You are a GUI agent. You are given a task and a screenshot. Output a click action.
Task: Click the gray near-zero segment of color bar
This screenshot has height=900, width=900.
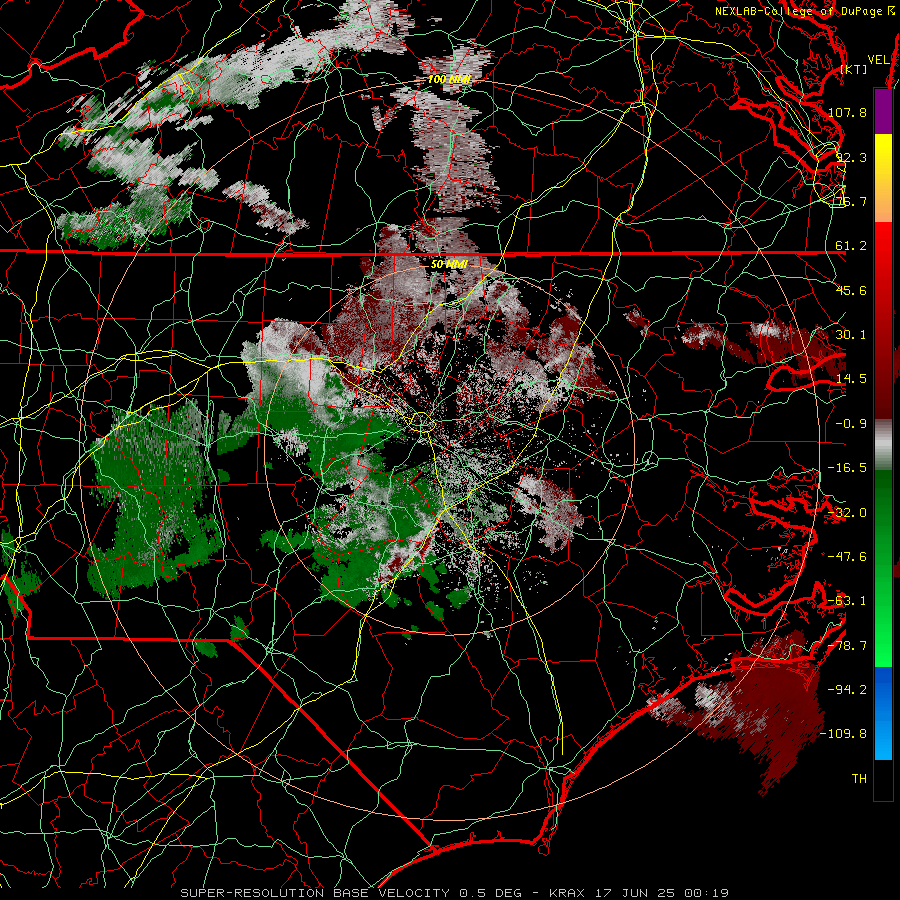pyautogui.click(x=883, y=445)
